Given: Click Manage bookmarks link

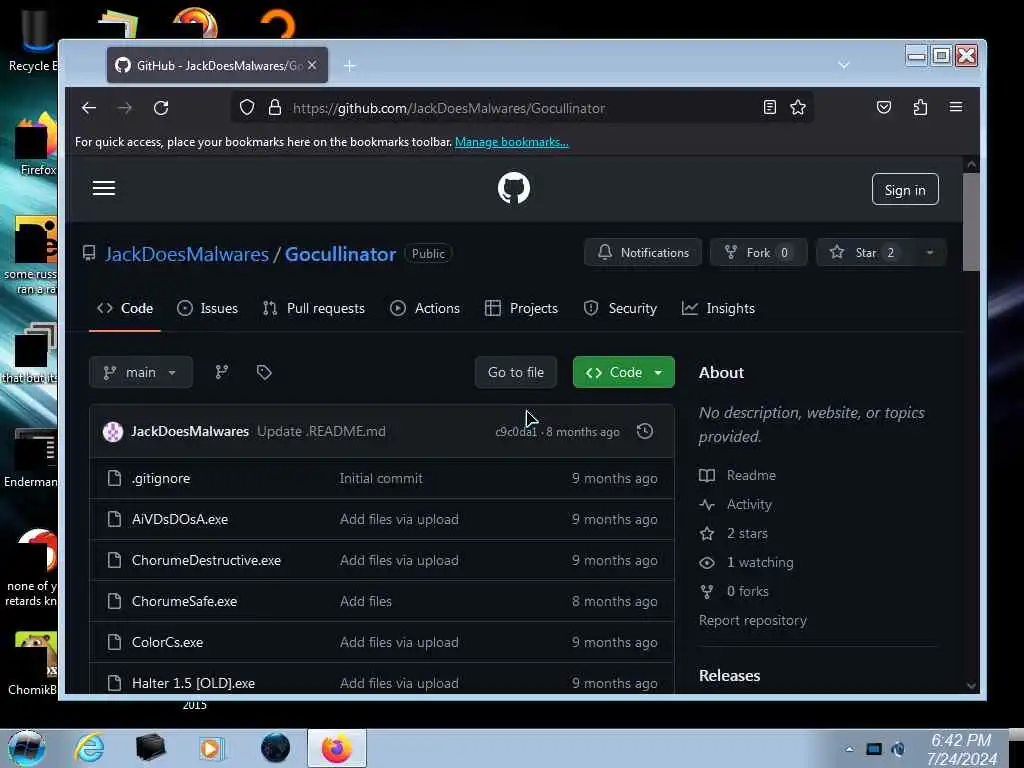Looking at the screenshot, I should (511, 142).
